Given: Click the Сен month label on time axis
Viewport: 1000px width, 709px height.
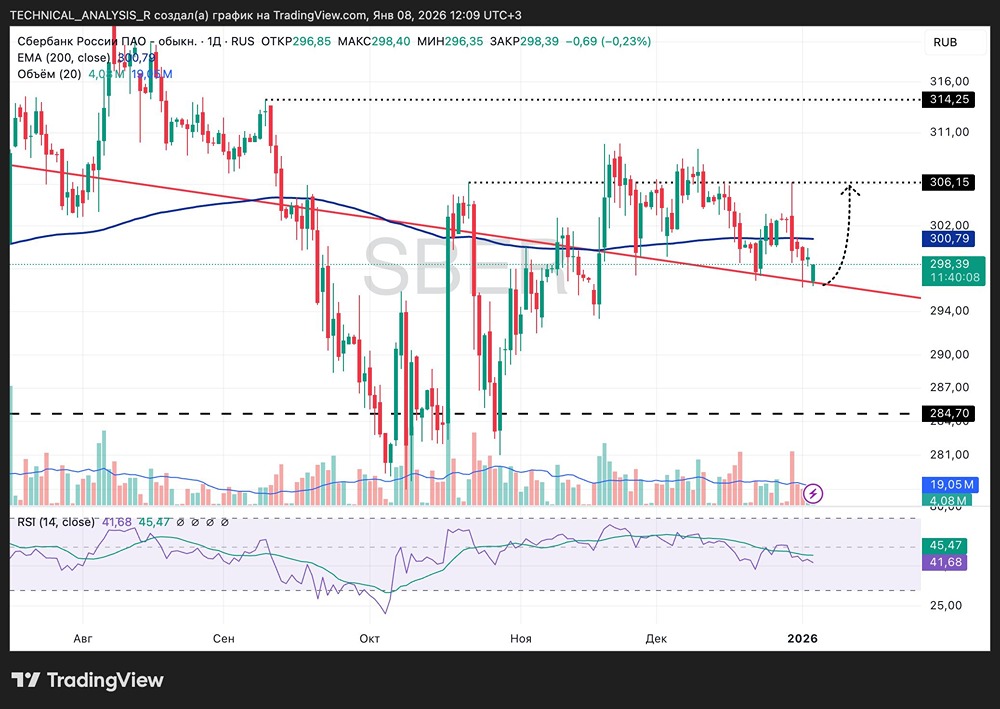Looking at the screenshot, I should click(224, 638).
